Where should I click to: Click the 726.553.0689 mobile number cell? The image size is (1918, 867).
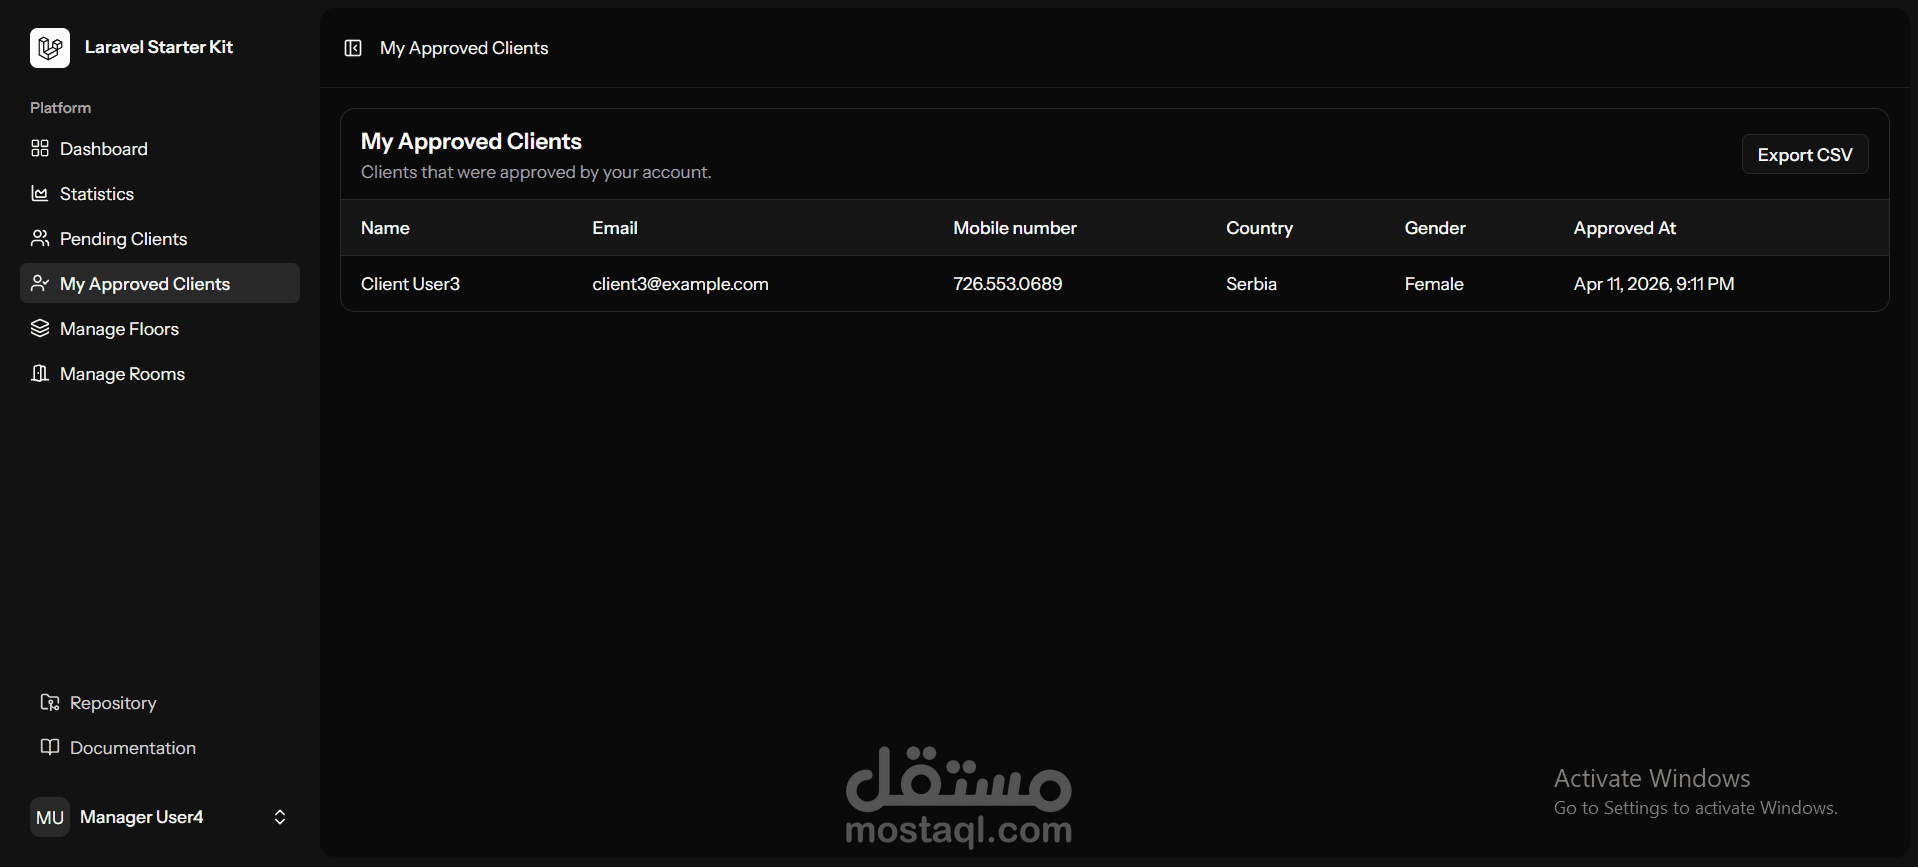[x=1007, y=284]
